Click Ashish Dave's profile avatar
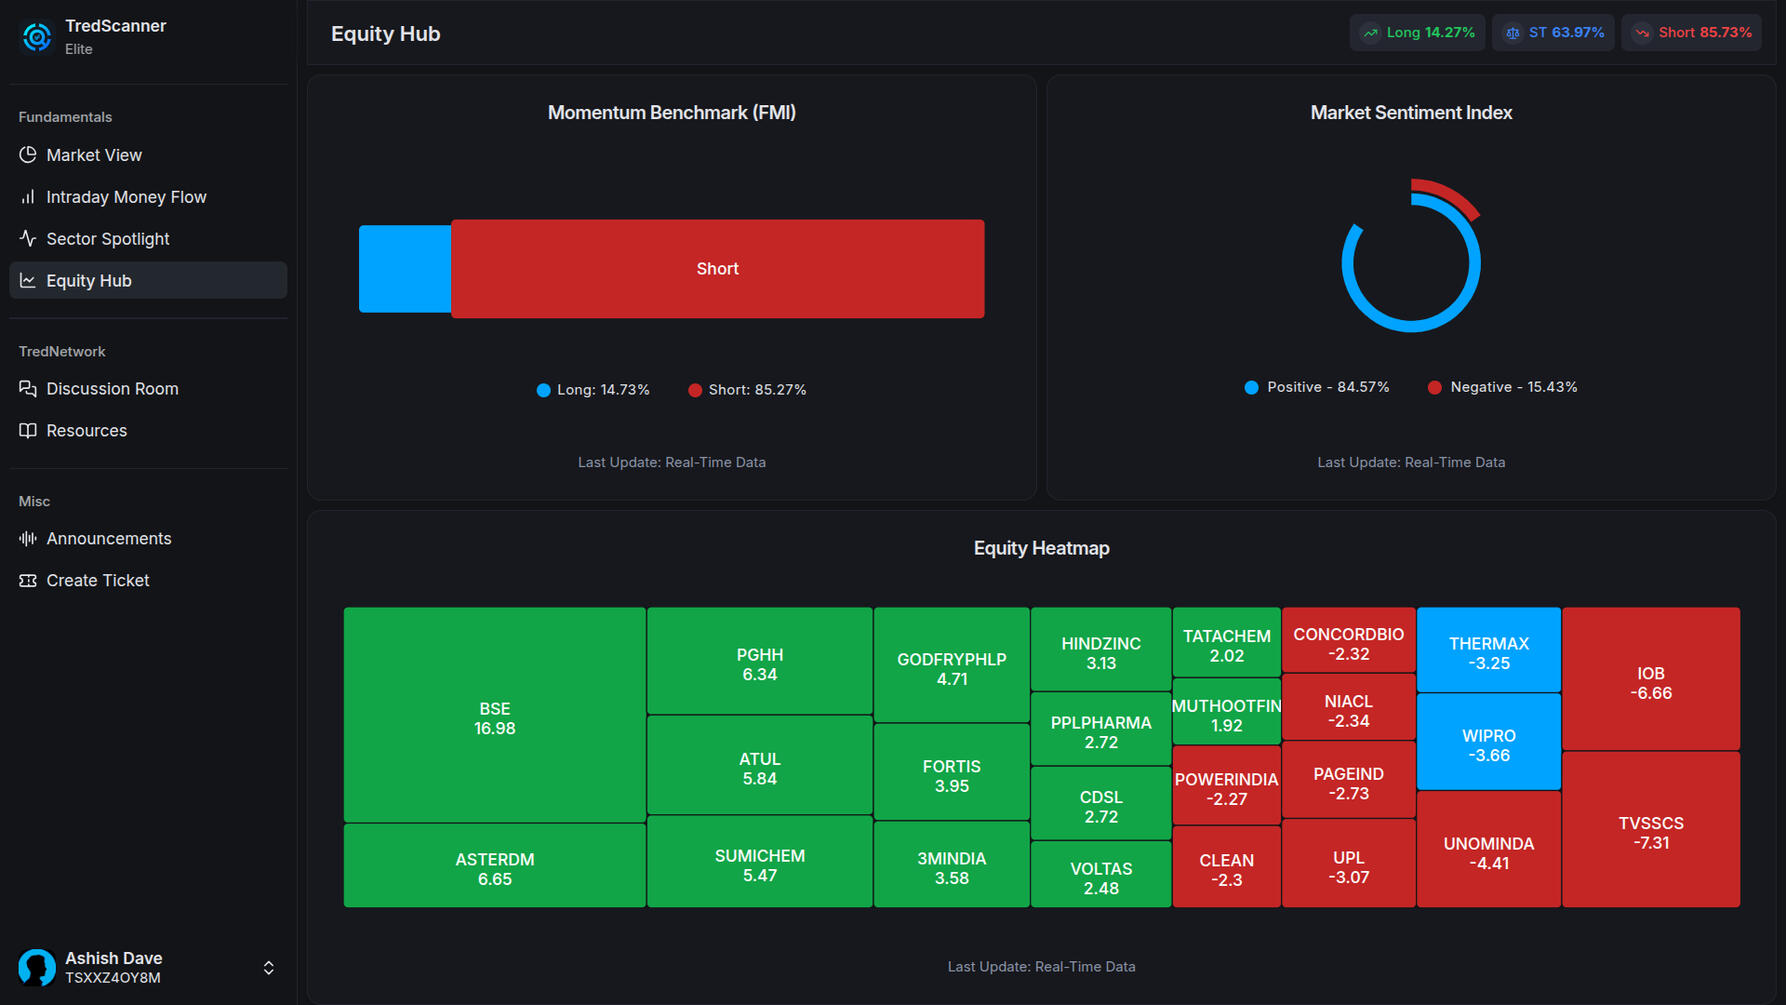Screen dimensions: 1786x1005 [x=37, y=967]
